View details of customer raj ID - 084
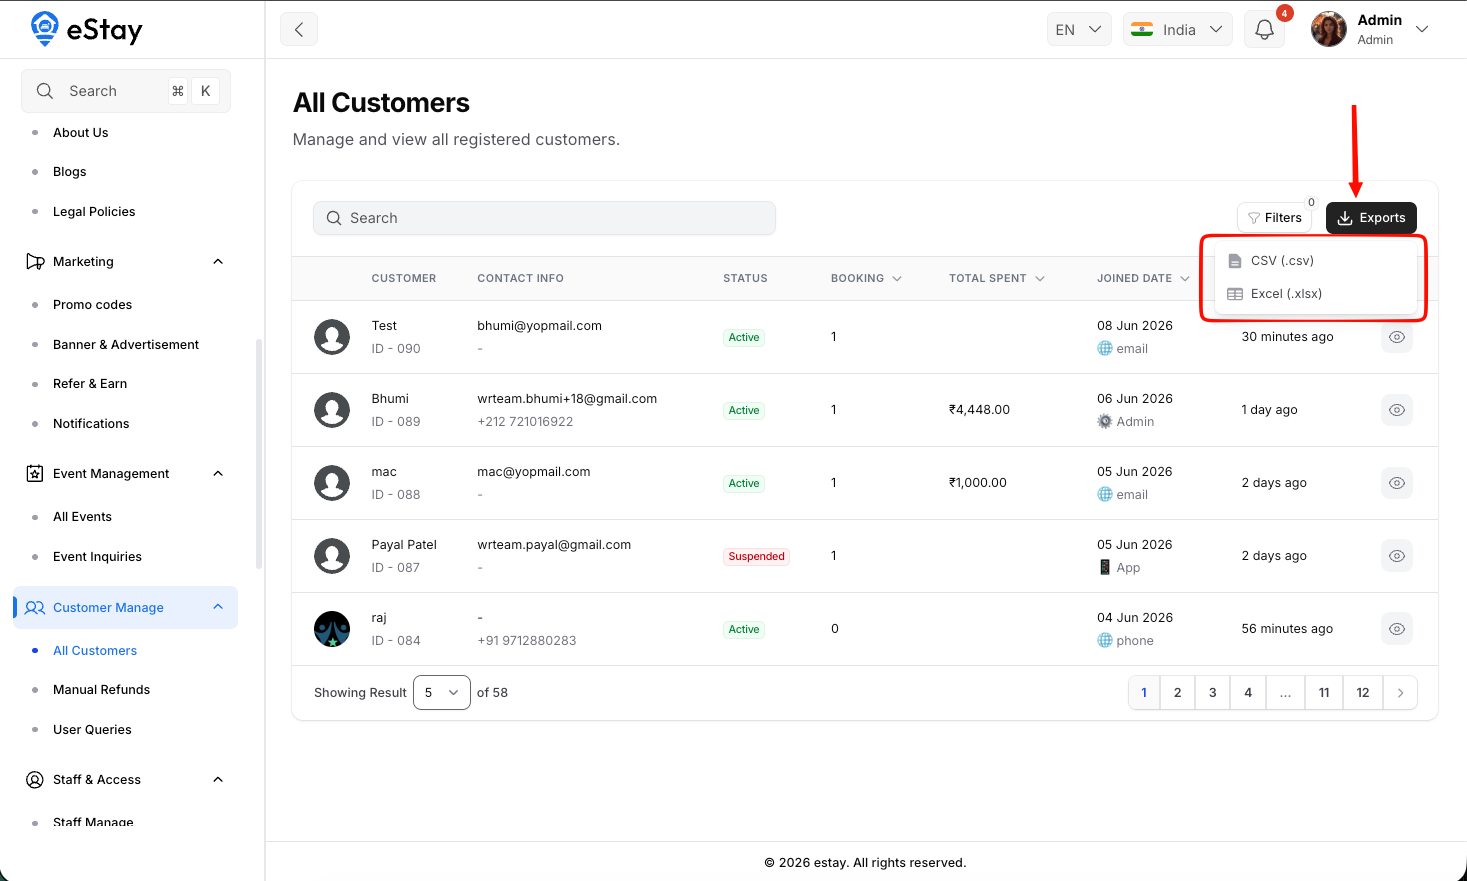 coord(1397,629)
